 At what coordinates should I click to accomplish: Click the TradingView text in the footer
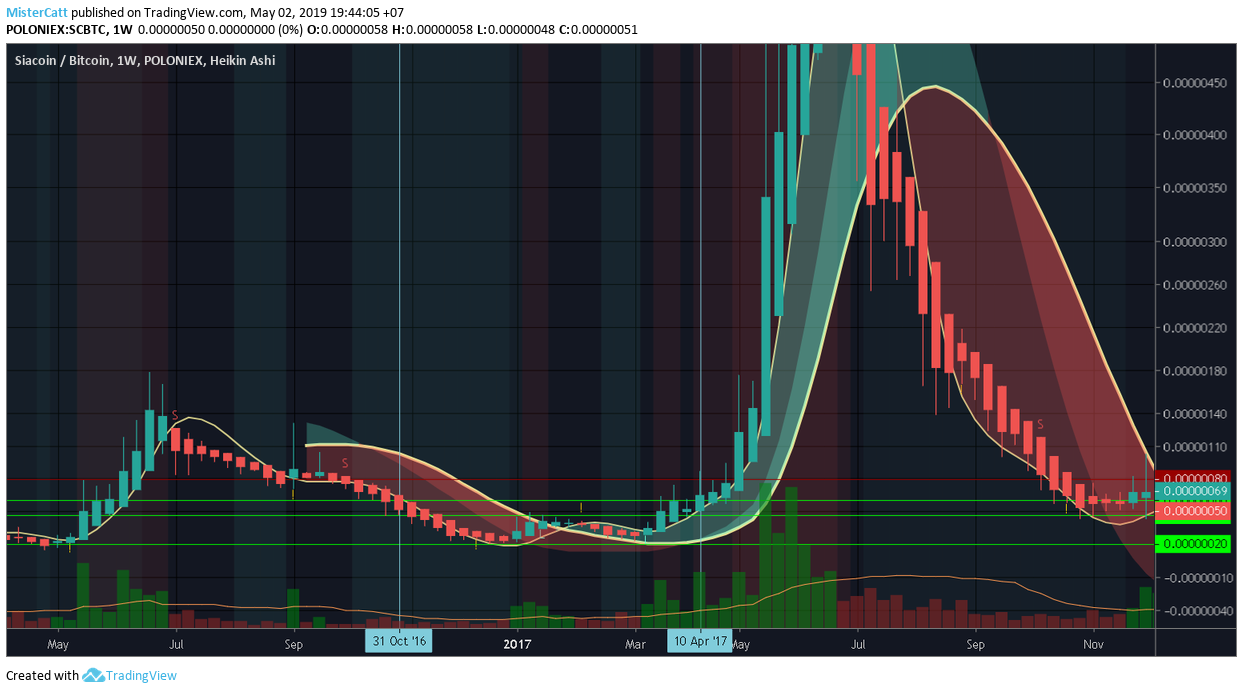pyautogui.click(x=143, y=675)
